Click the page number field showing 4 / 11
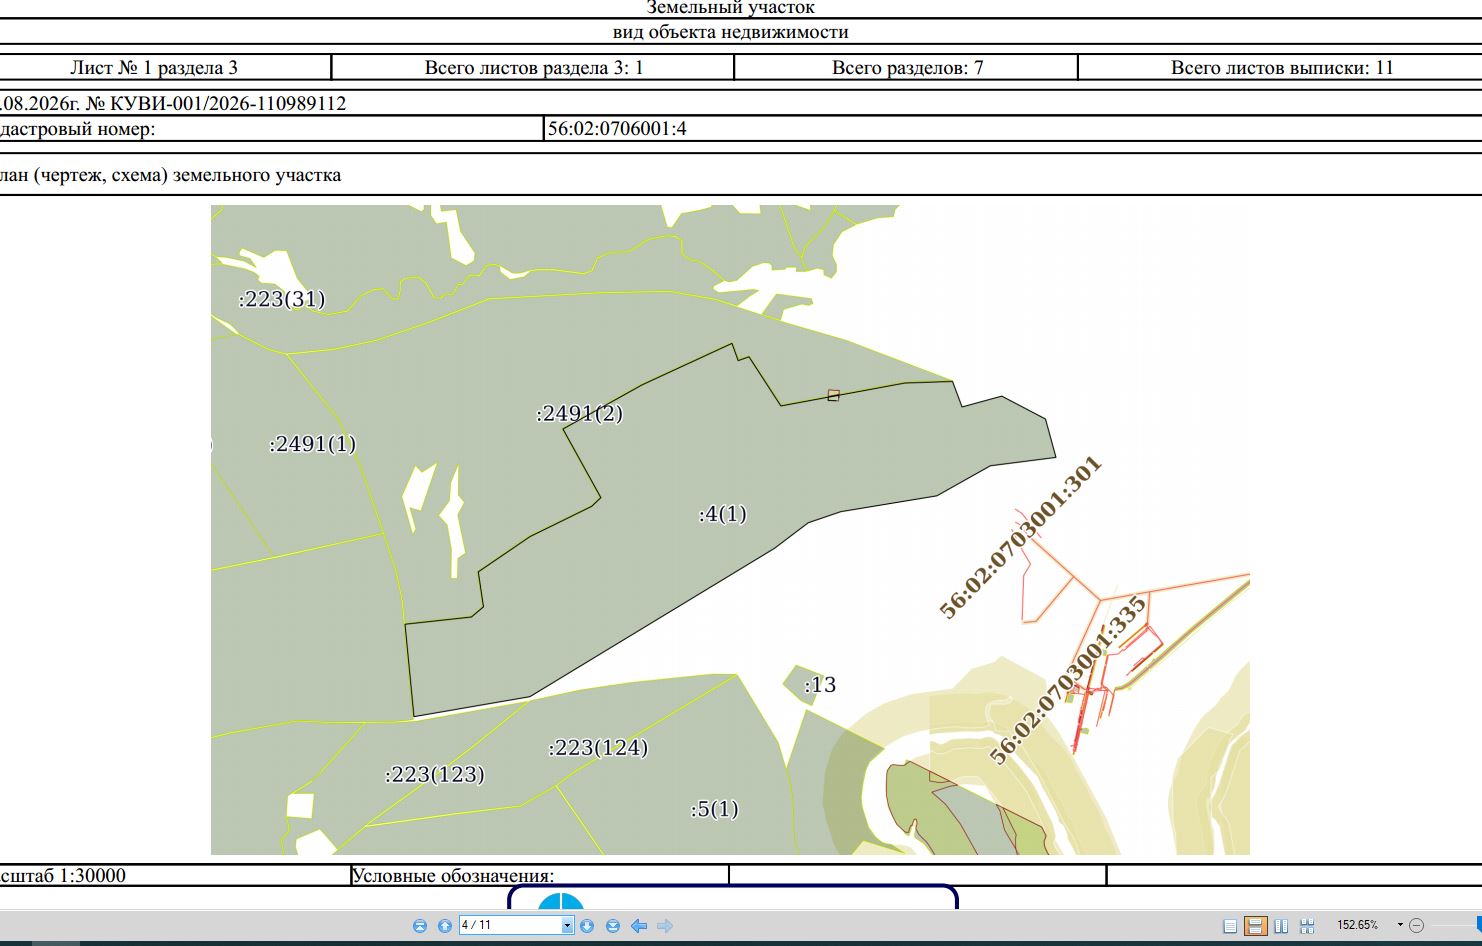 [510, 926]
